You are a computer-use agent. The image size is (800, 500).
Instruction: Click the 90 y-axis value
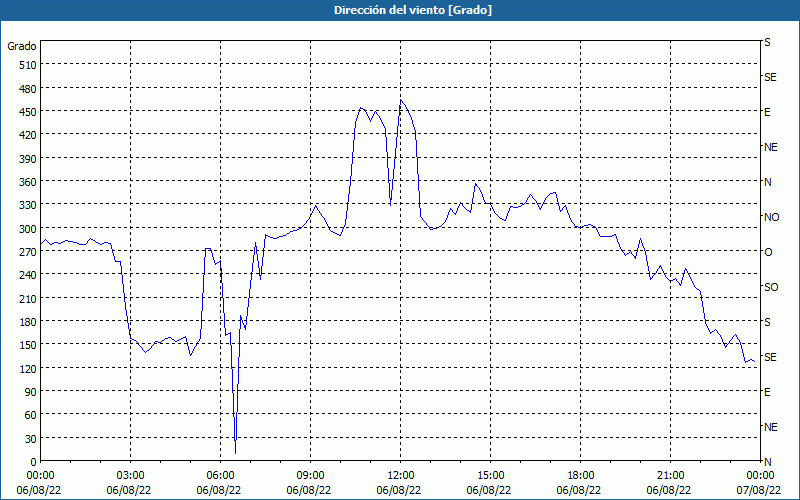pos(30,392)
